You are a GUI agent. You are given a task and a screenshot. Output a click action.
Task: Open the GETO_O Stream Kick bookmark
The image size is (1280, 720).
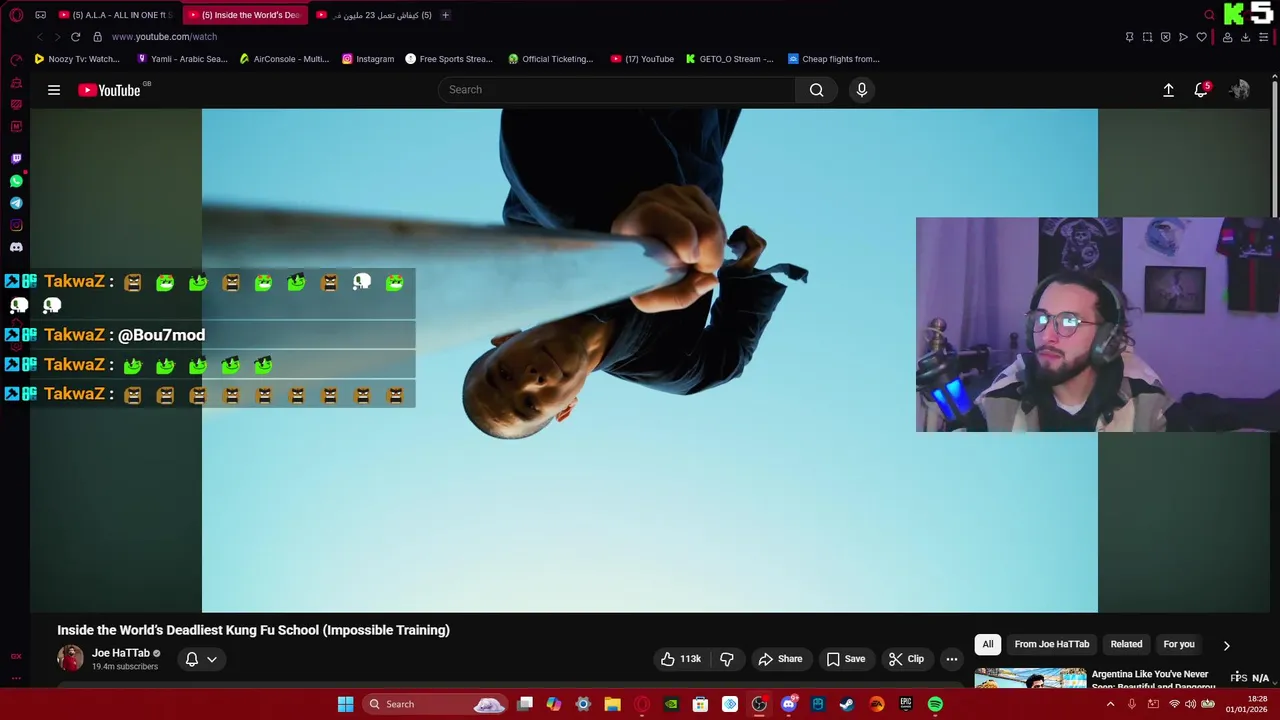[729, 59]
